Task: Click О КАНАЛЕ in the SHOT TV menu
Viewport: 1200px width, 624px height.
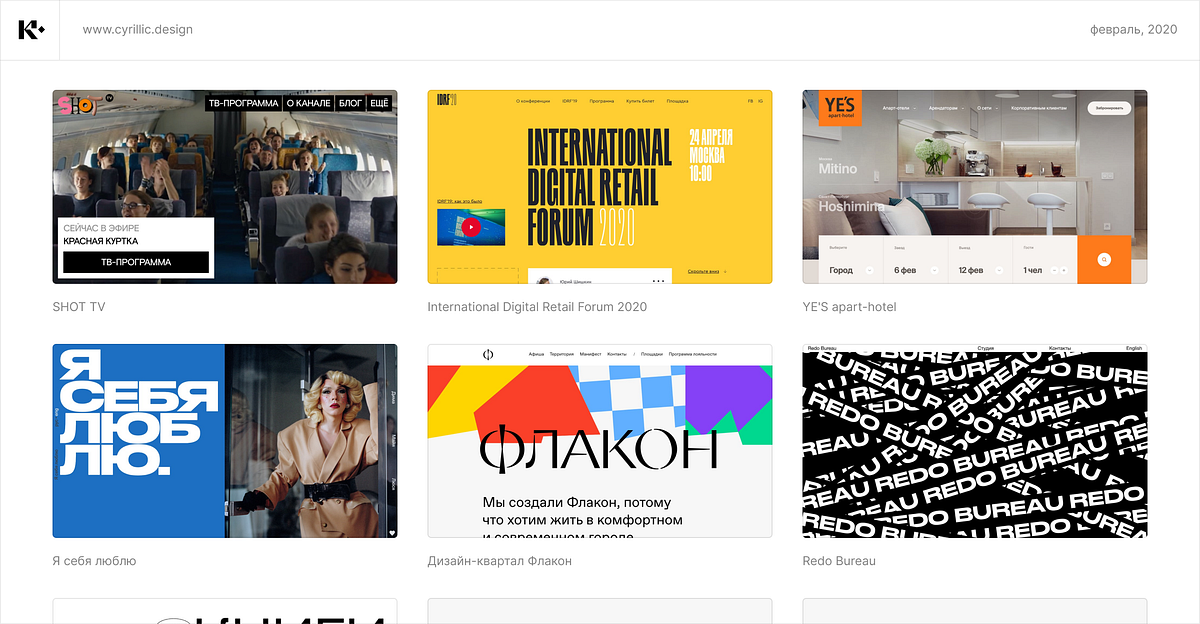Action: click(307, 103)
